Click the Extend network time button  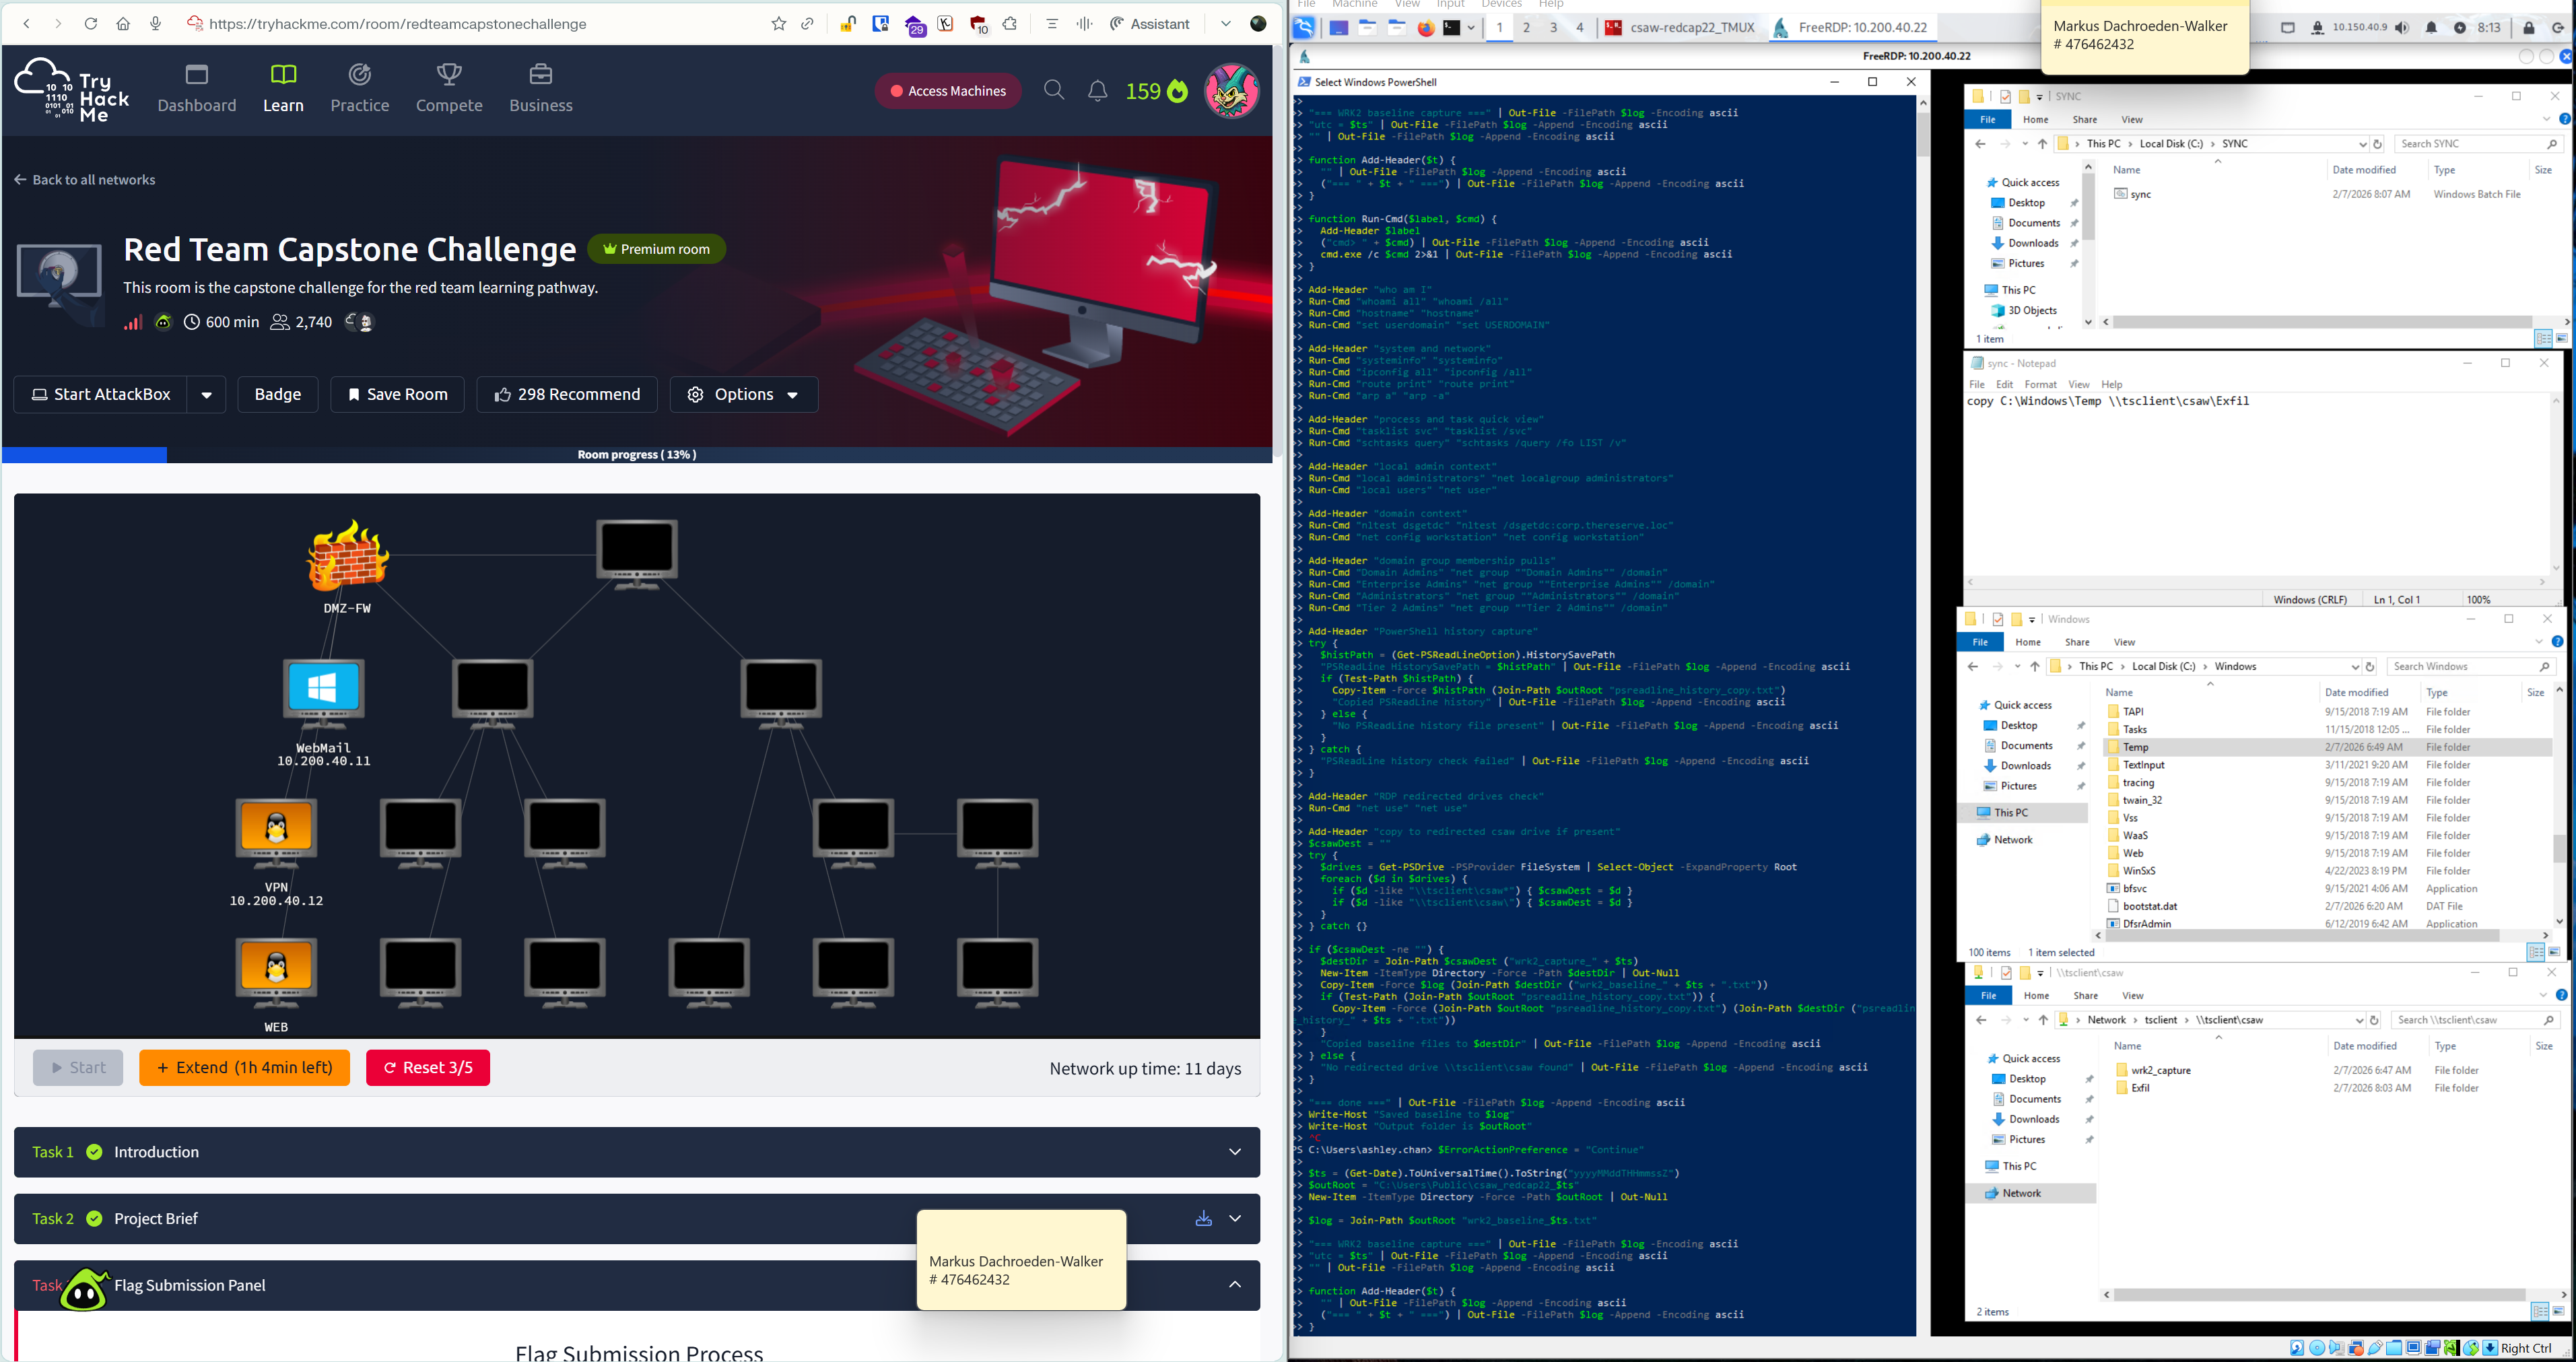click(x=244, y=1068)
